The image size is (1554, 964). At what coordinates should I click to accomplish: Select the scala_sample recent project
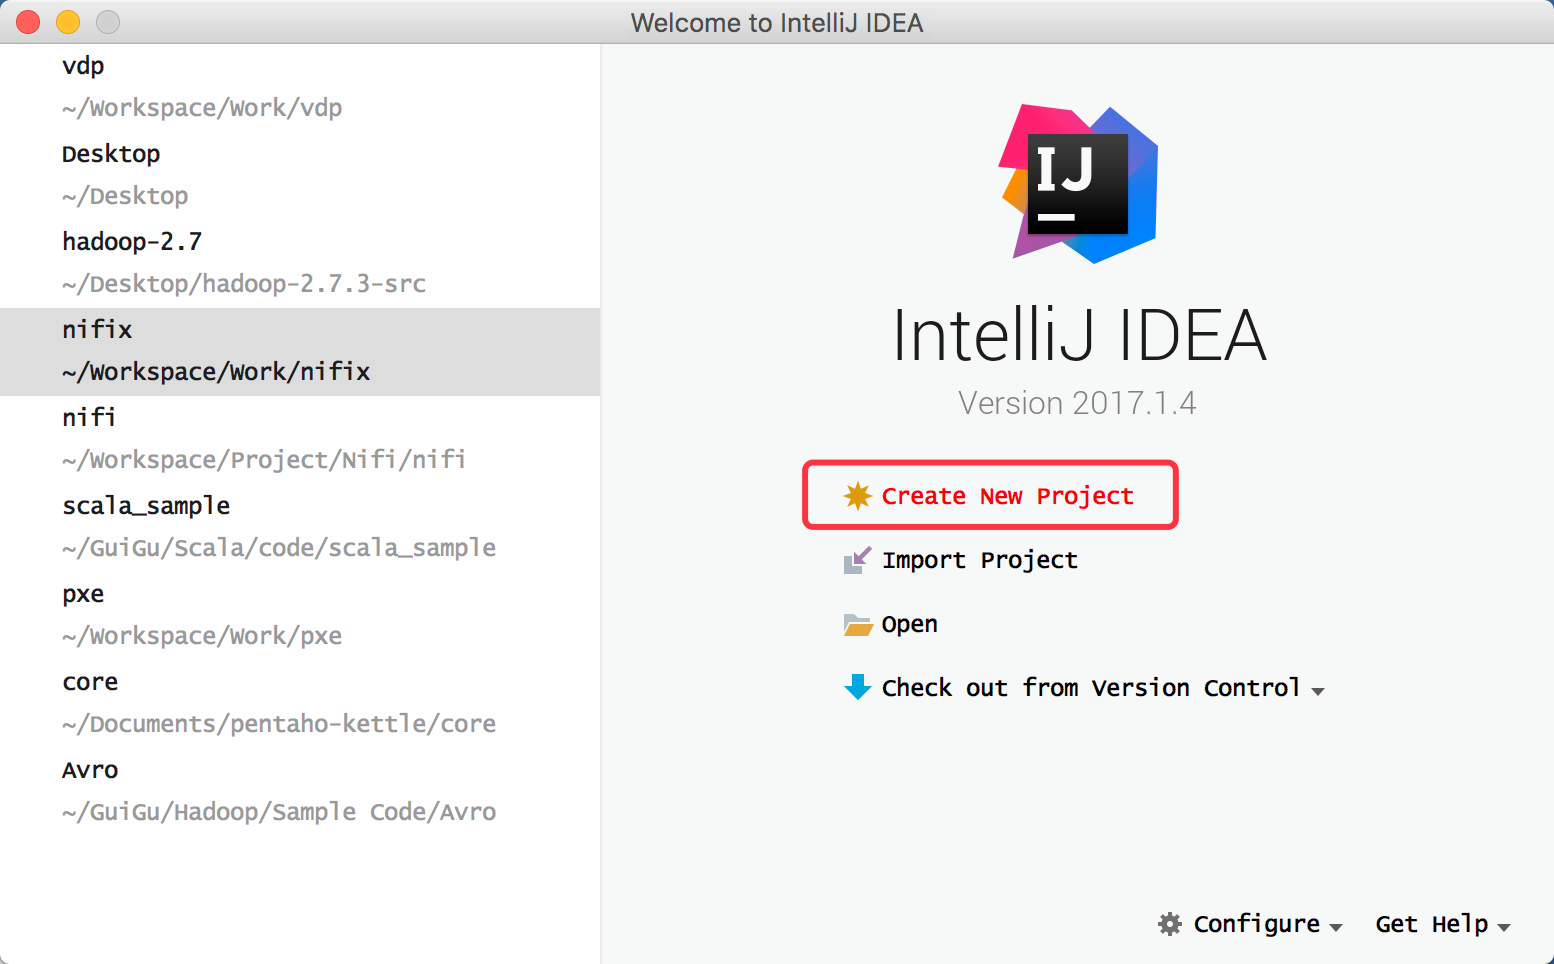tap(278, 526)
